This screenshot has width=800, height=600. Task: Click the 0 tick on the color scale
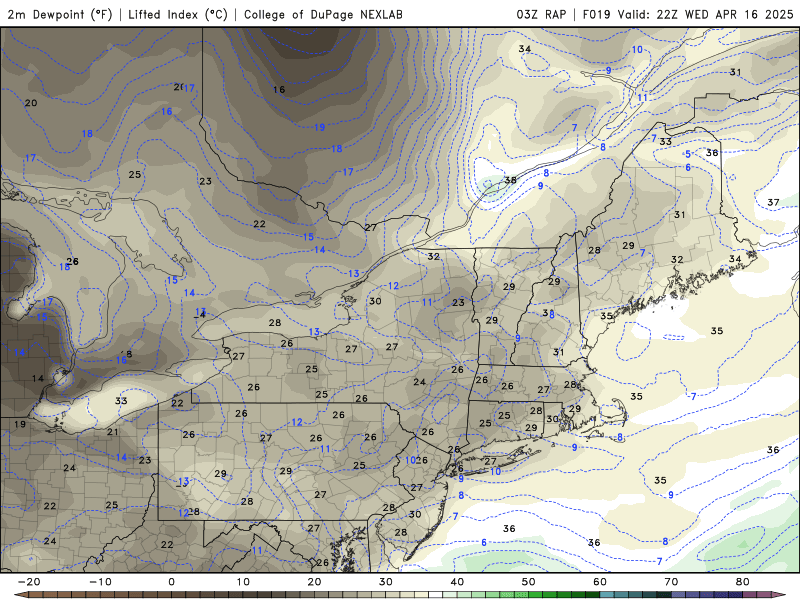[x=171, y=582]
